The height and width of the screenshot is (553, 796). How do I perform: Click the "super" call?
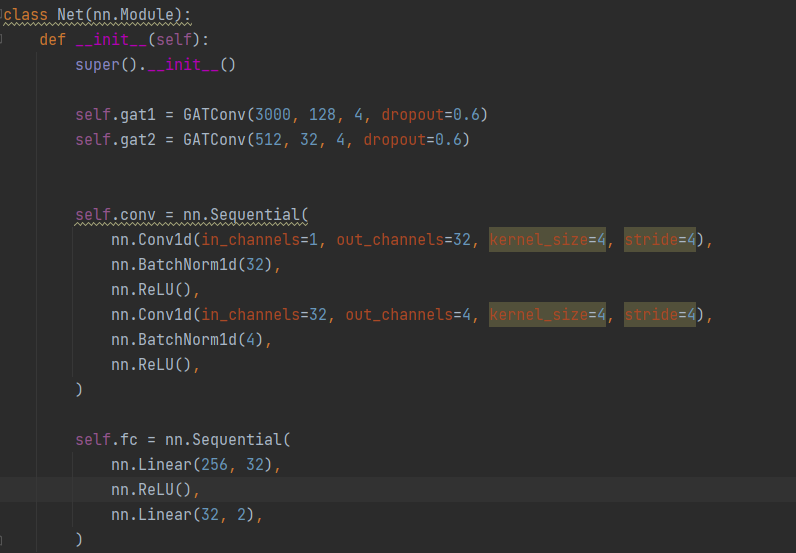97,65
